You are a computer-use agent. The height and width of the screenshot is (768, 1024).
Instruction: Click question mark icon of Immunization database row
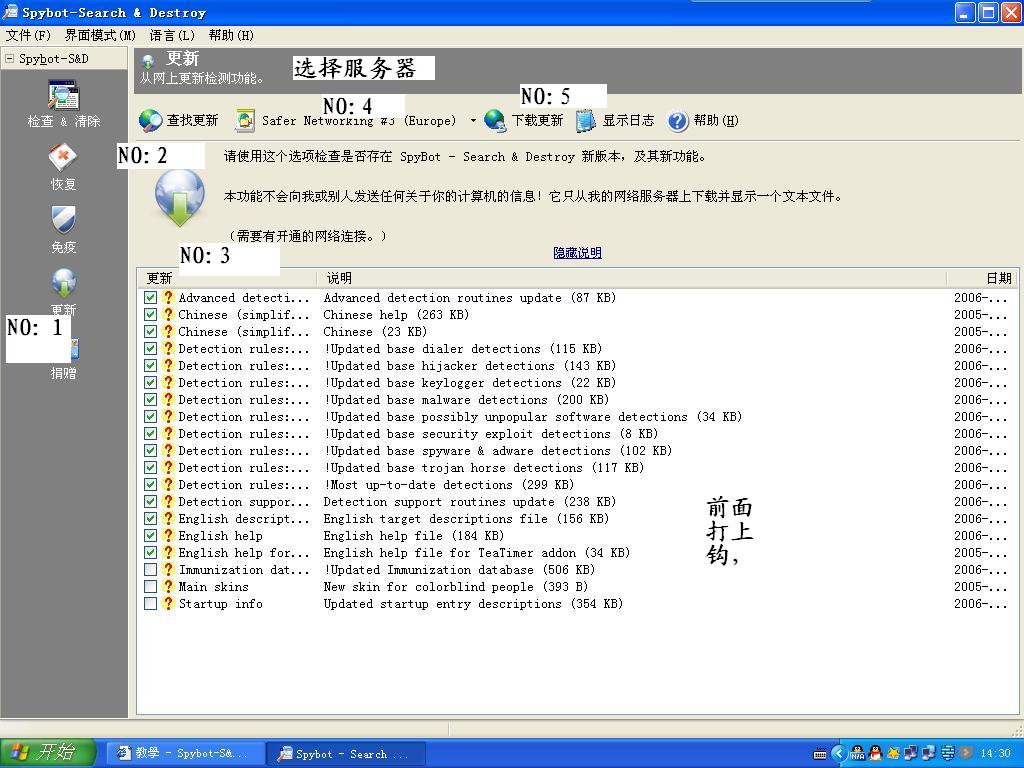click(168, 569)
